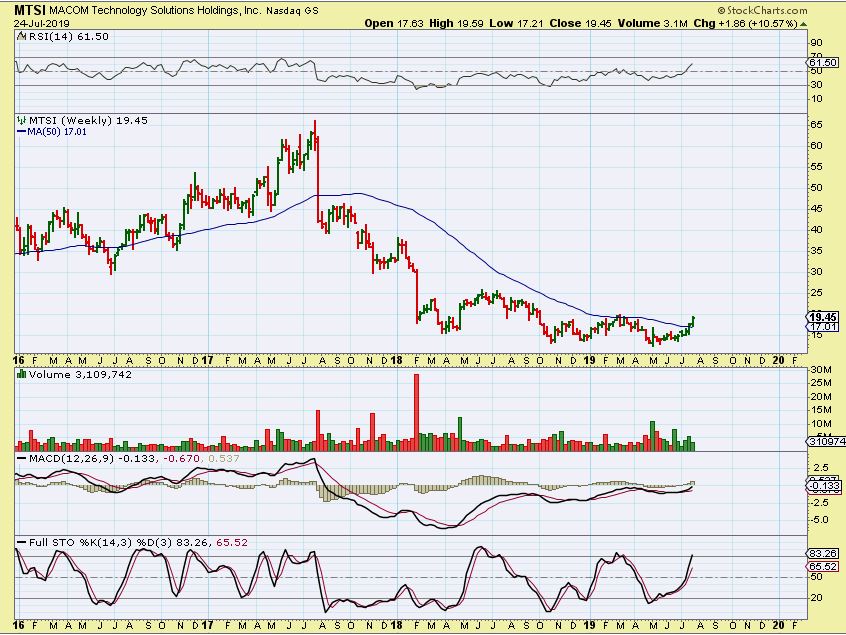Click the MTSI (Weekly) 19.45 legend text
846x635 pixels.
click(x=88, y=120)
